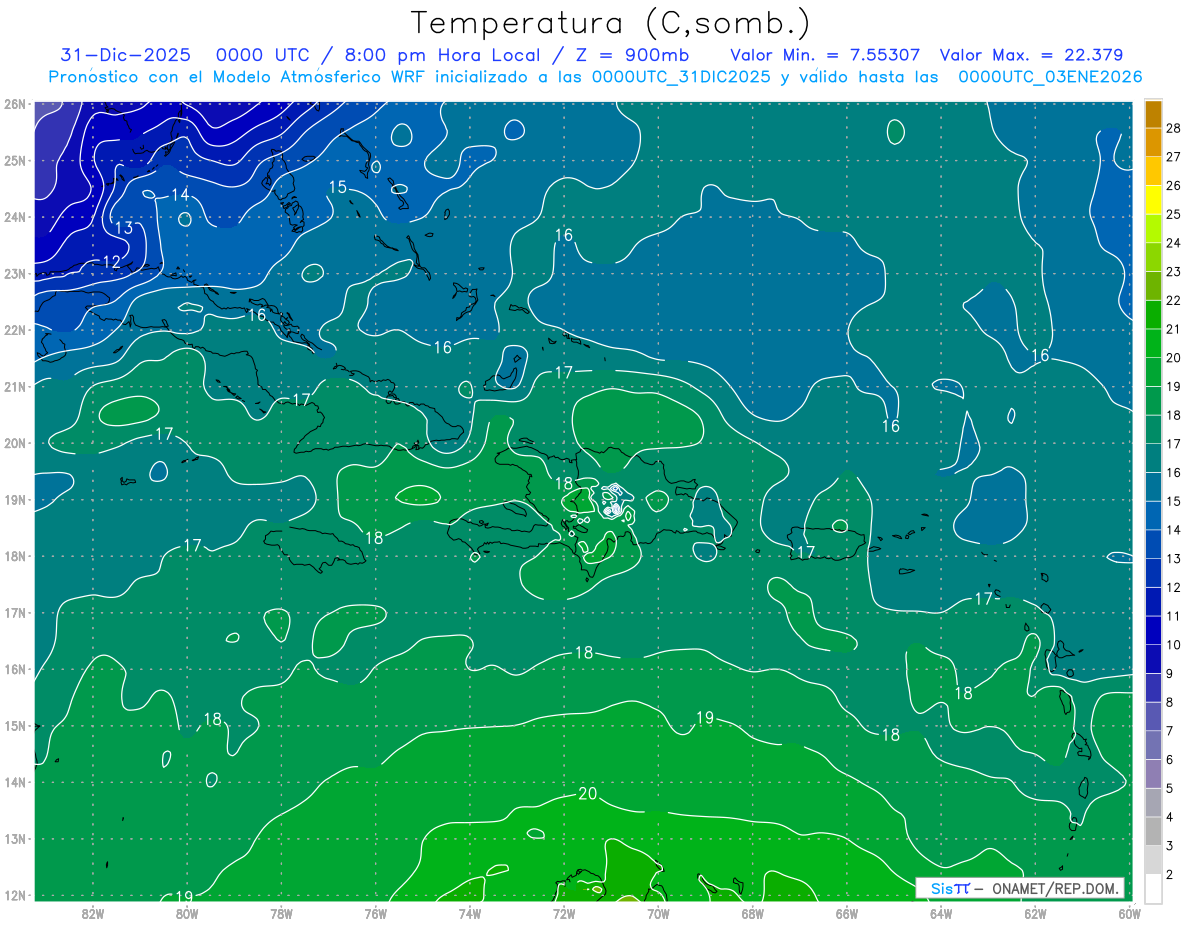
Task: Click the '14' isotherm contour label on map
Action: [180, 195]
